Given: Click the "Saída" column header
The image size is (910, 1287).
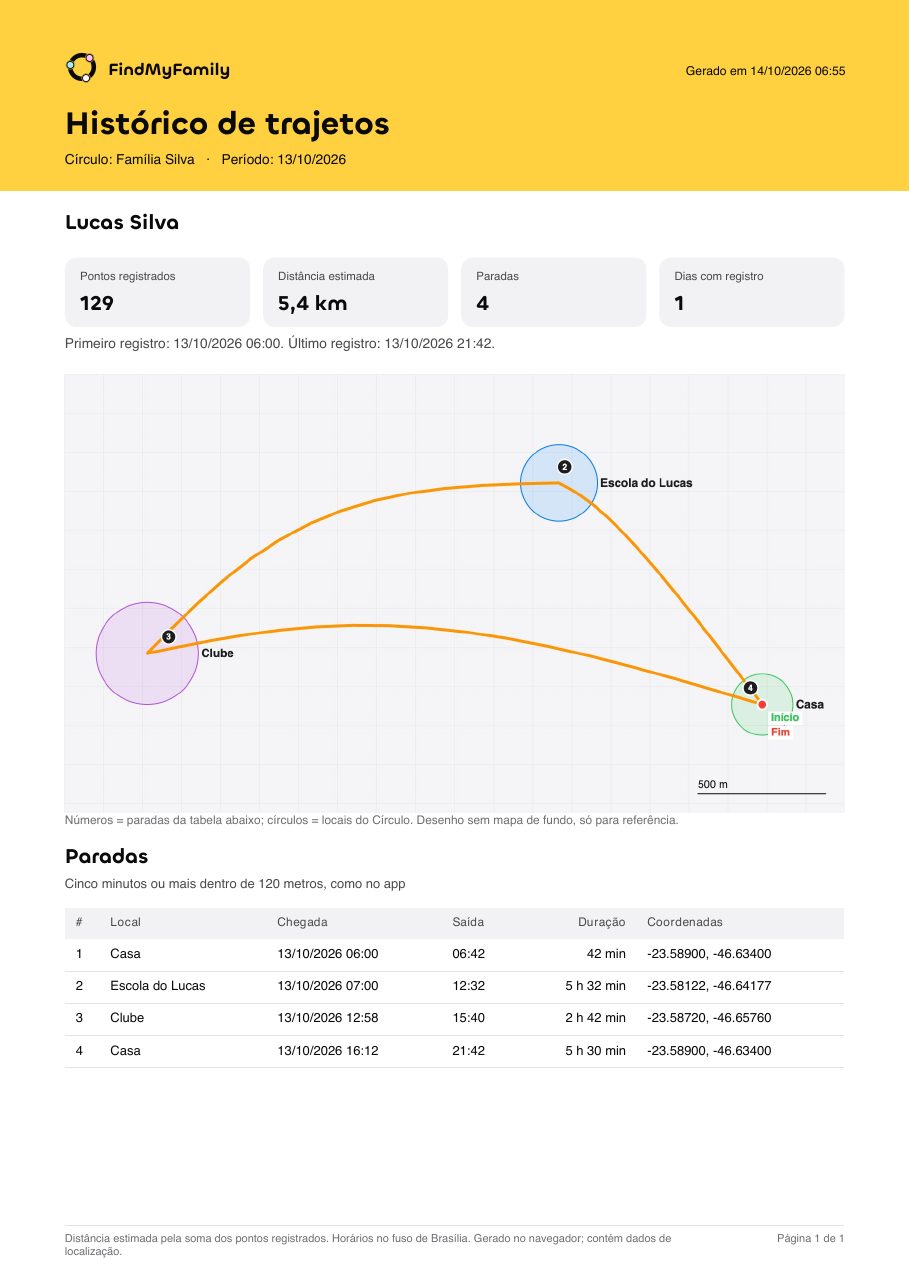Looking at the screenshot, I should point(469,922).
